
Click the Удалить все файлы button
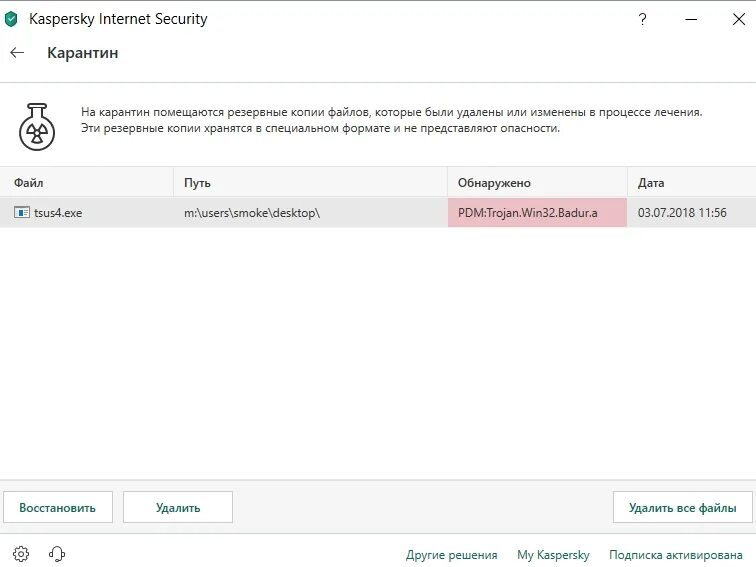682,507
